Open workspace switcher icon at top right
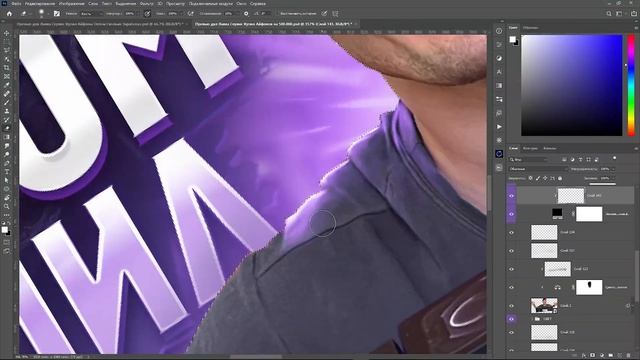The height and width of the screenshot is (360, 640). click(620, 13)
